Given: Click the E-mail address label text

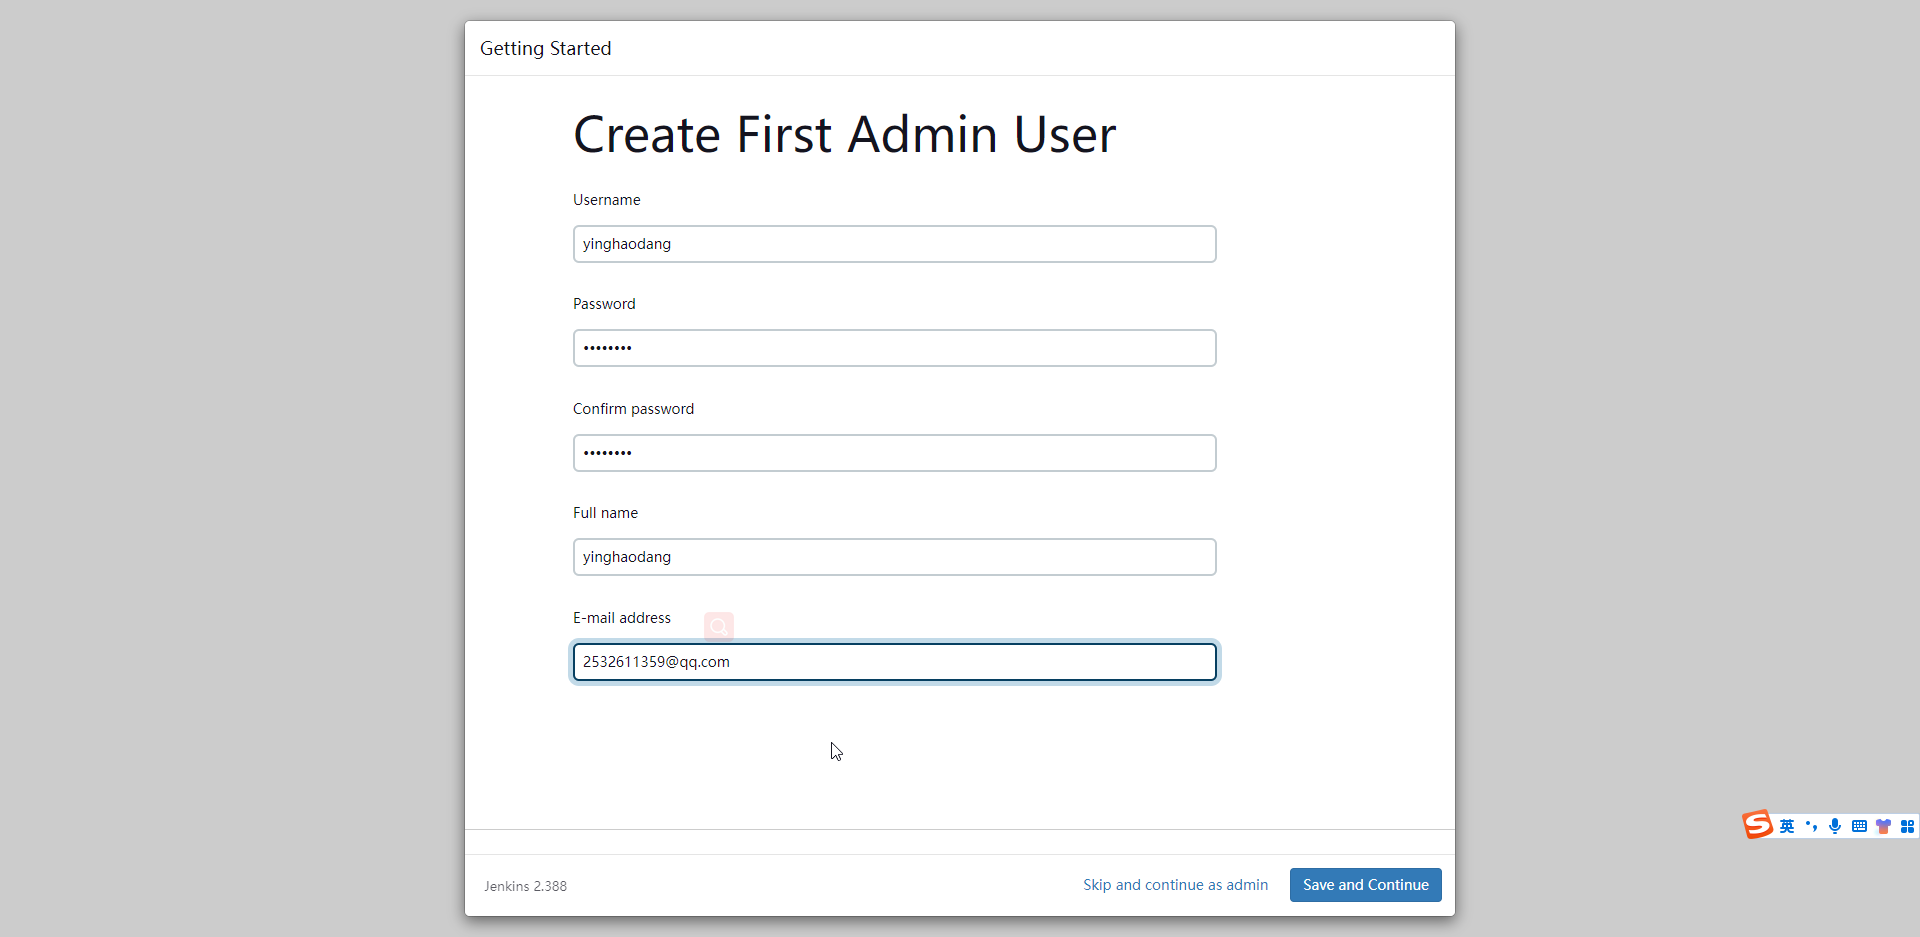Looking at the screenshot, I should 621,618.
